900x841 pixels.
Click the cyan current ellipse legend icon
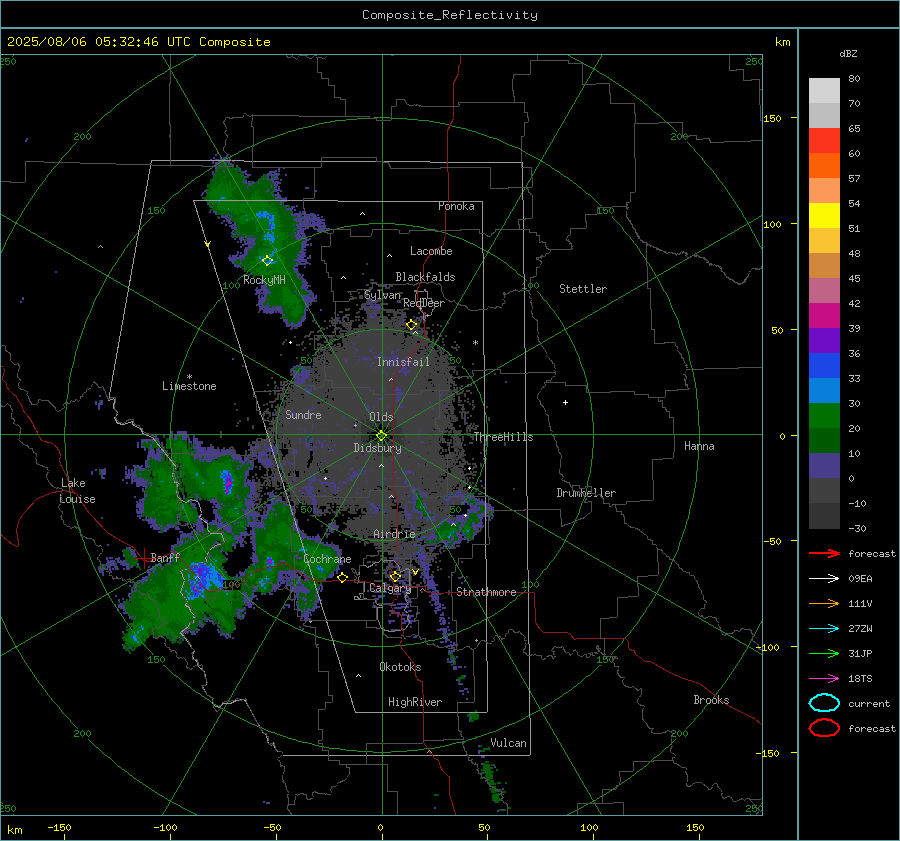pyautogui.click(x=824, y=703)
